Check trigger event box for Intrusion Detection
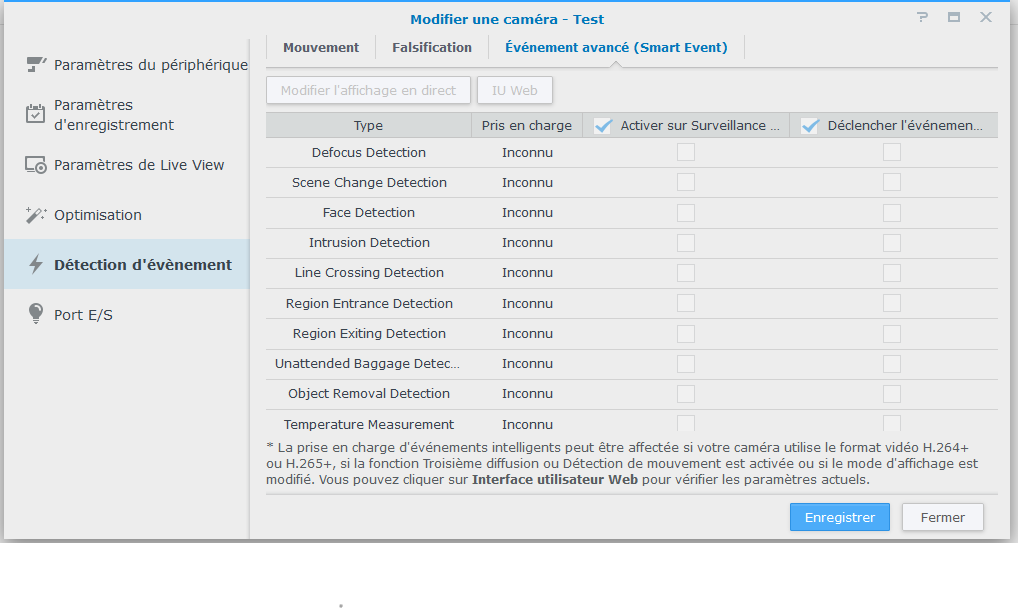Viewport: 1018px width, 609px height. (892, 243)
